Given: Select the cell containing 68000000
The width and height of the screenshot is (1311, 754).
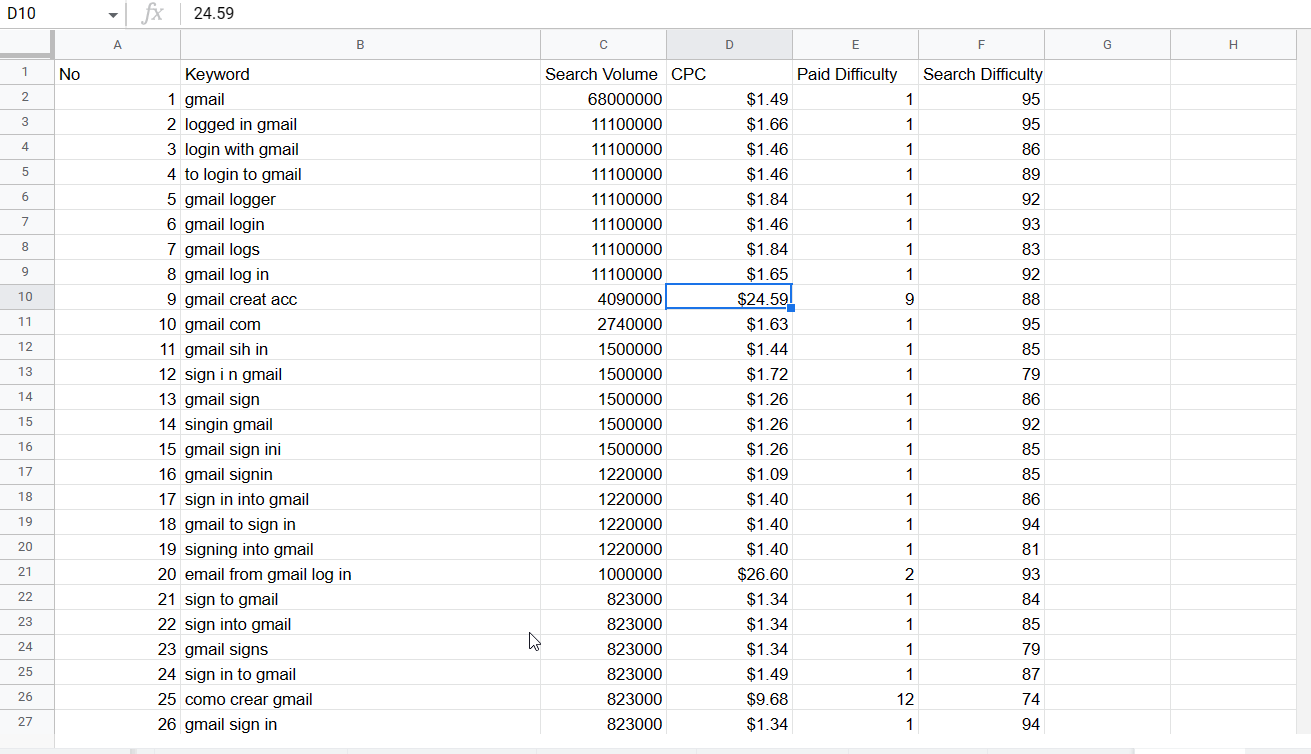Looking at the screenshot, I should point(603,99).
